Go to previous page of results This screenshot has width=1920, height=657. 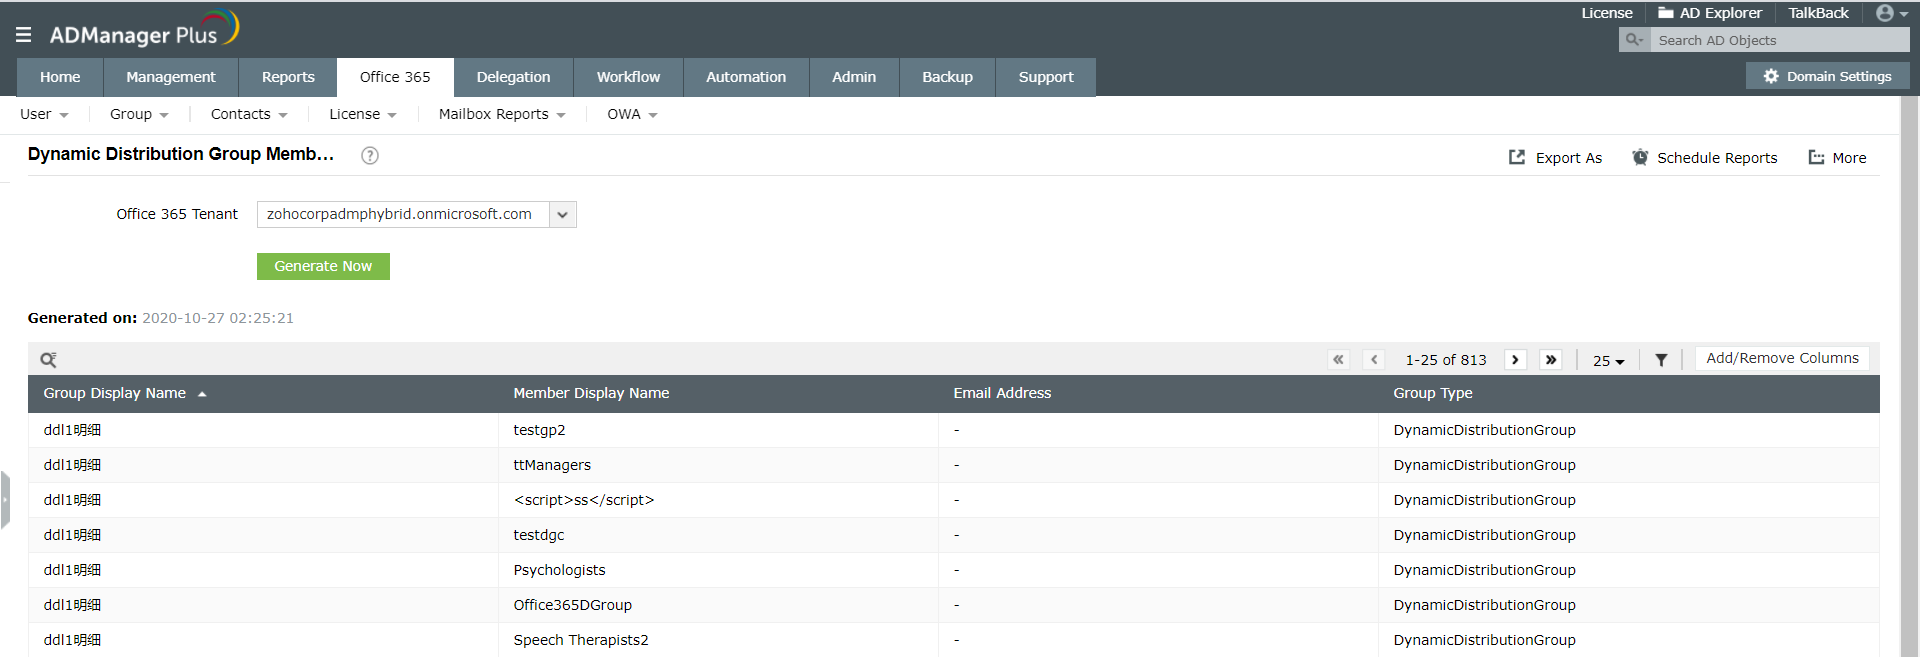[x=1374, y=360]
